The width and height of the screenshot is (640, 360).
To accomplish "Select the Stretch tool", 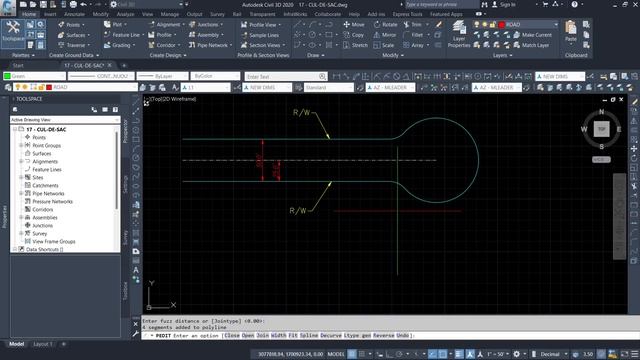I will pos(356,45).
